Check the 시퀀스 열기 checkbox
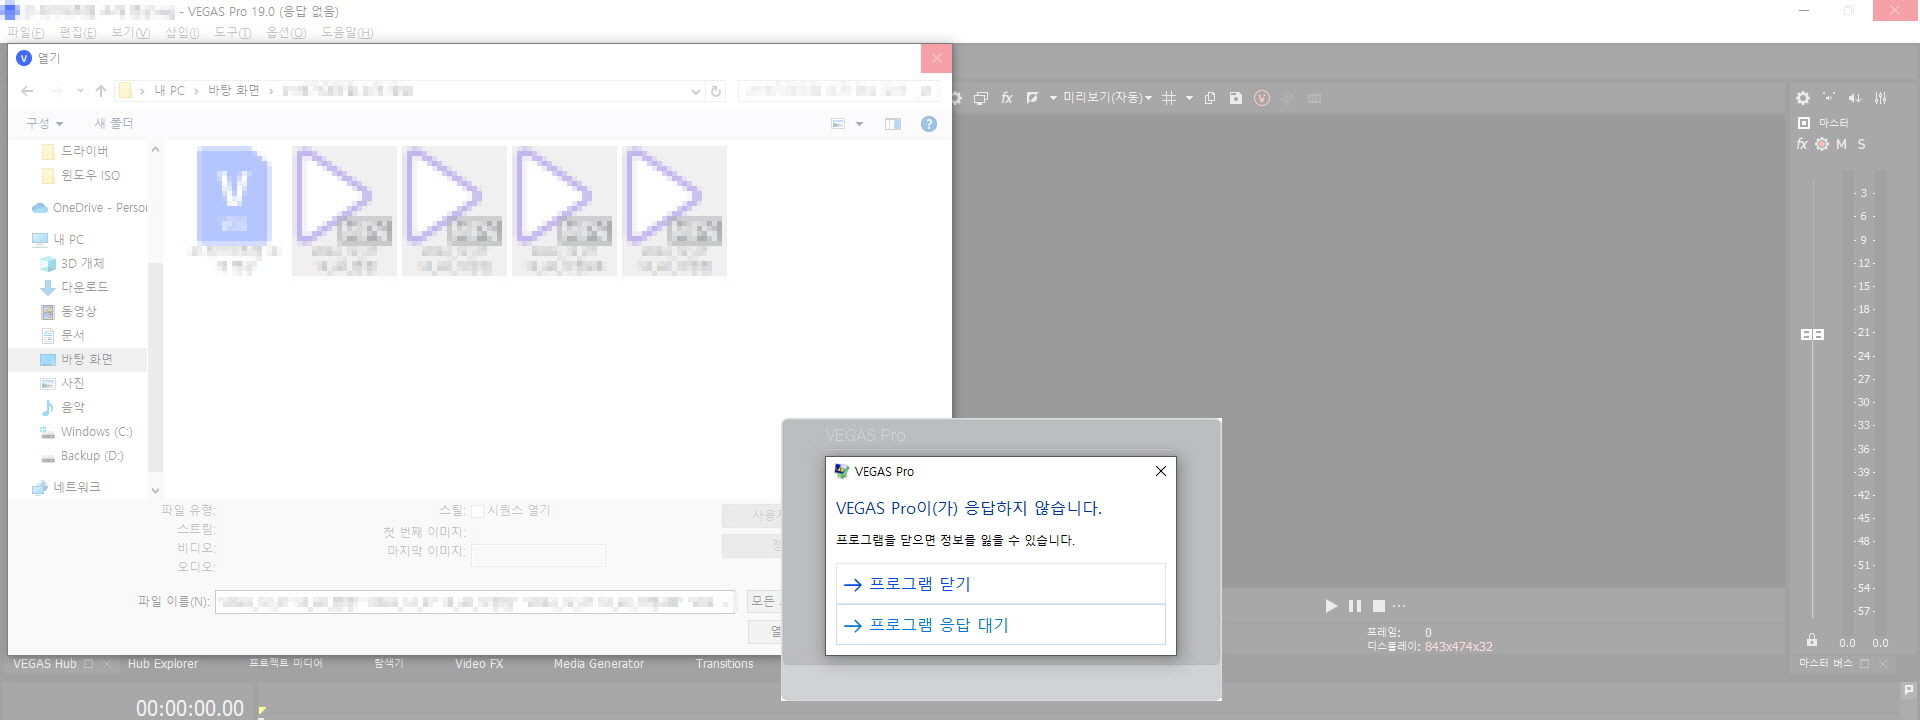This screenshot has width=1920, height=720. point(477,511)
